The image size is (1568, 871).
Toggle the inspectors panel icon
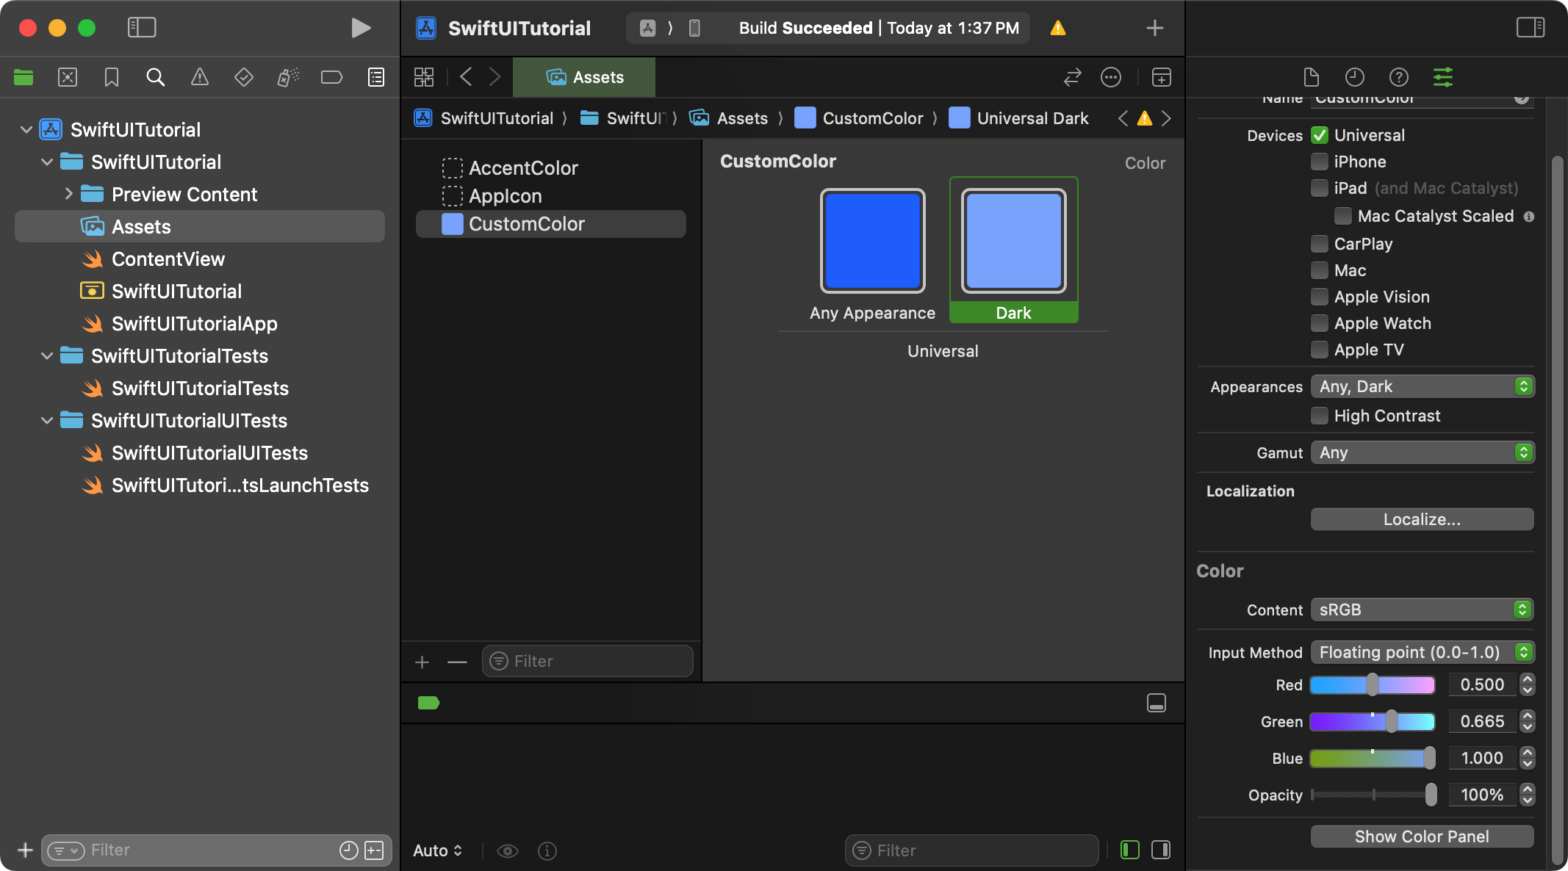point(1530,28)
